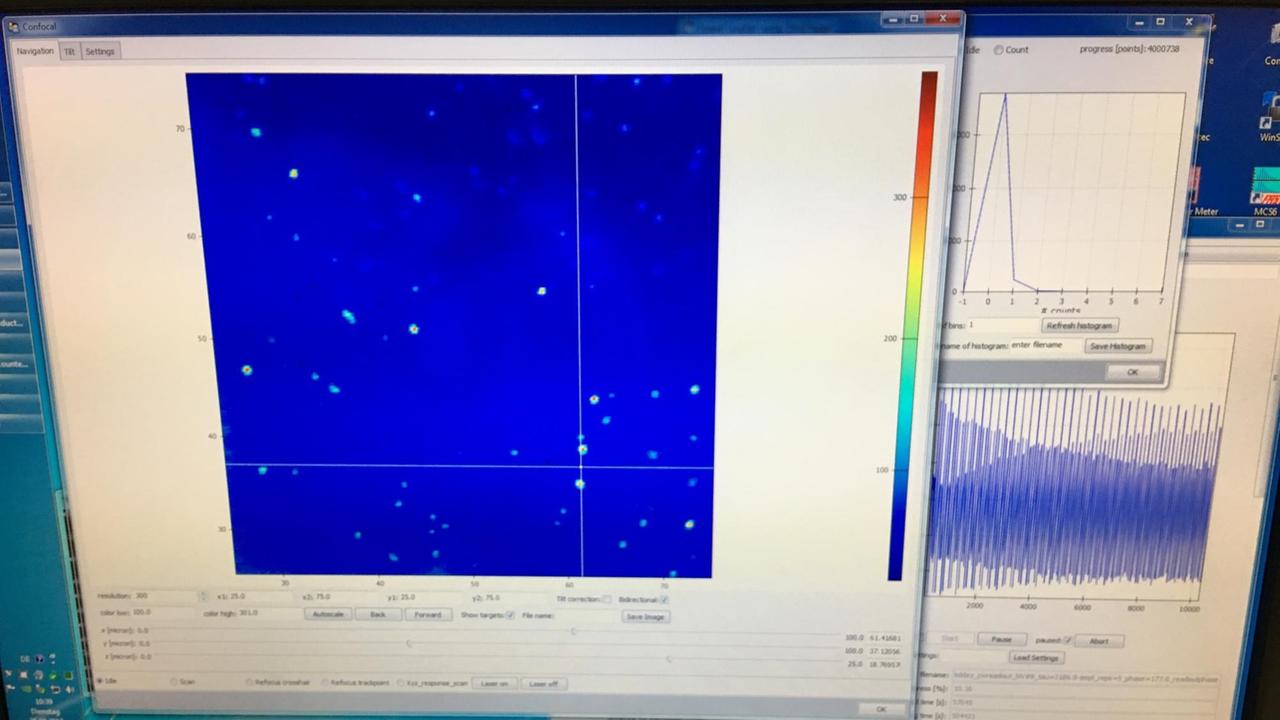Screen dimensions: 1280x720
Task: Toggle the Bidirectional checkbox
Action: [x=664, y=599]
